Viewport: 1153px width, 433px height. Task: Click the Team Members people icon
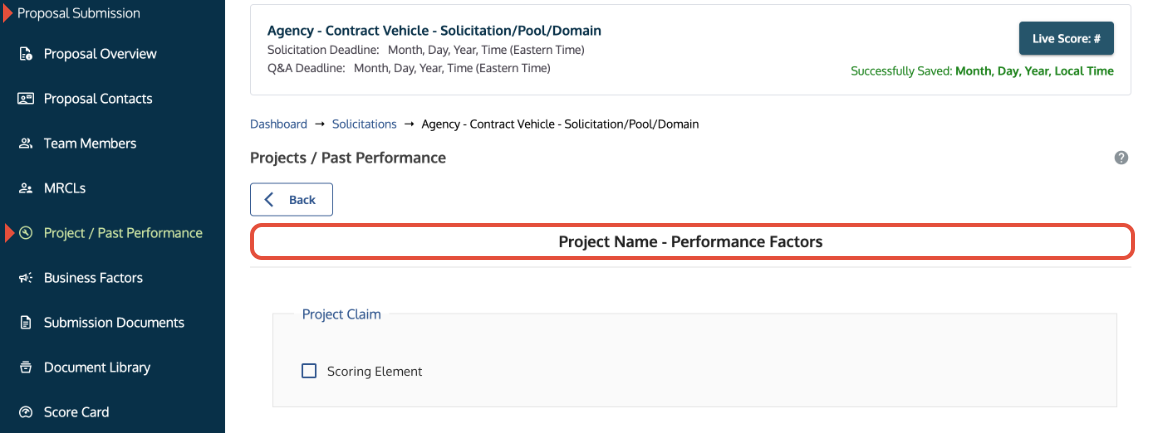coord(26,143)
